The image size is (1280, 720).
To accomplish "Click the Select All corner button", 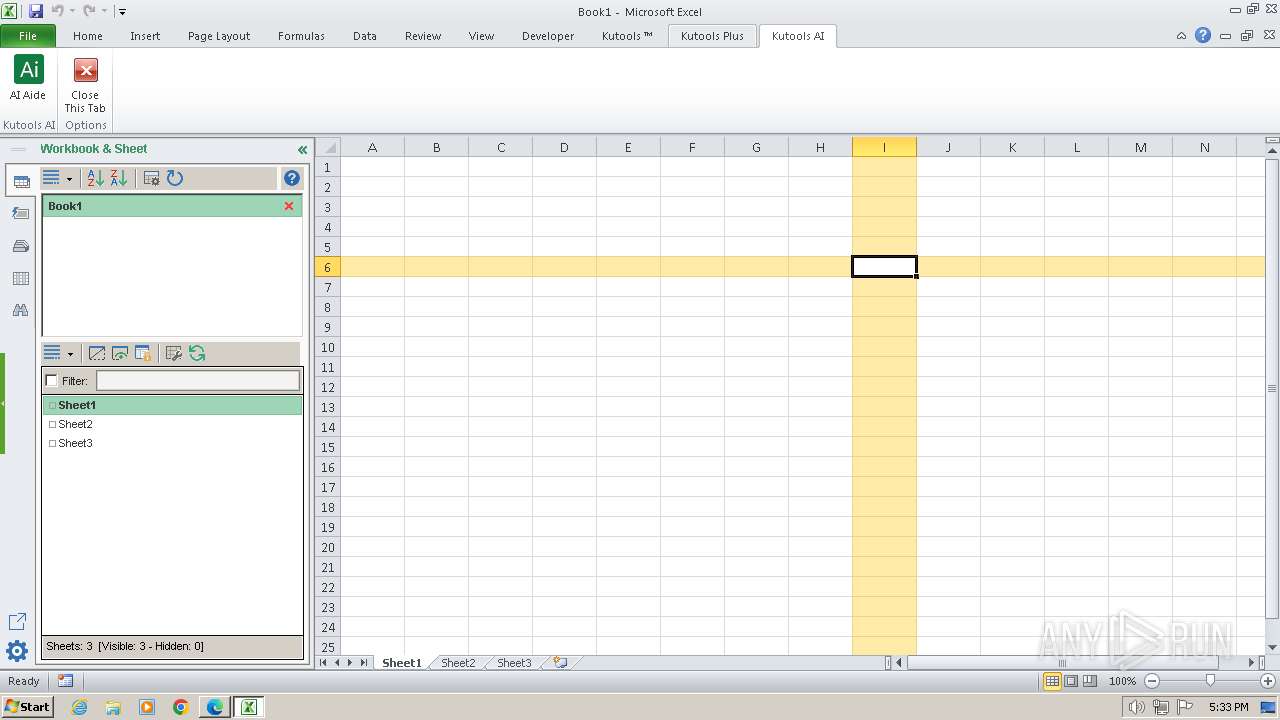I will click(x=328, y=147).
